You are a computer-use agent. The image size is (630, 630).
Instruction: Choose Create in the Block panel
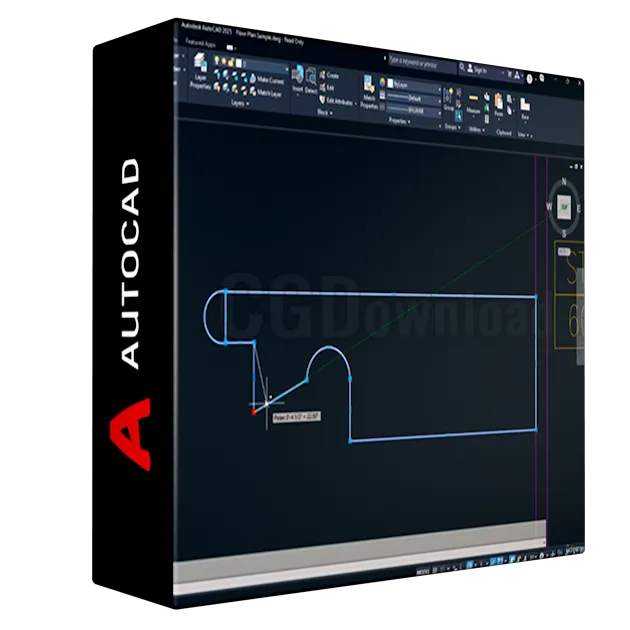329,75
